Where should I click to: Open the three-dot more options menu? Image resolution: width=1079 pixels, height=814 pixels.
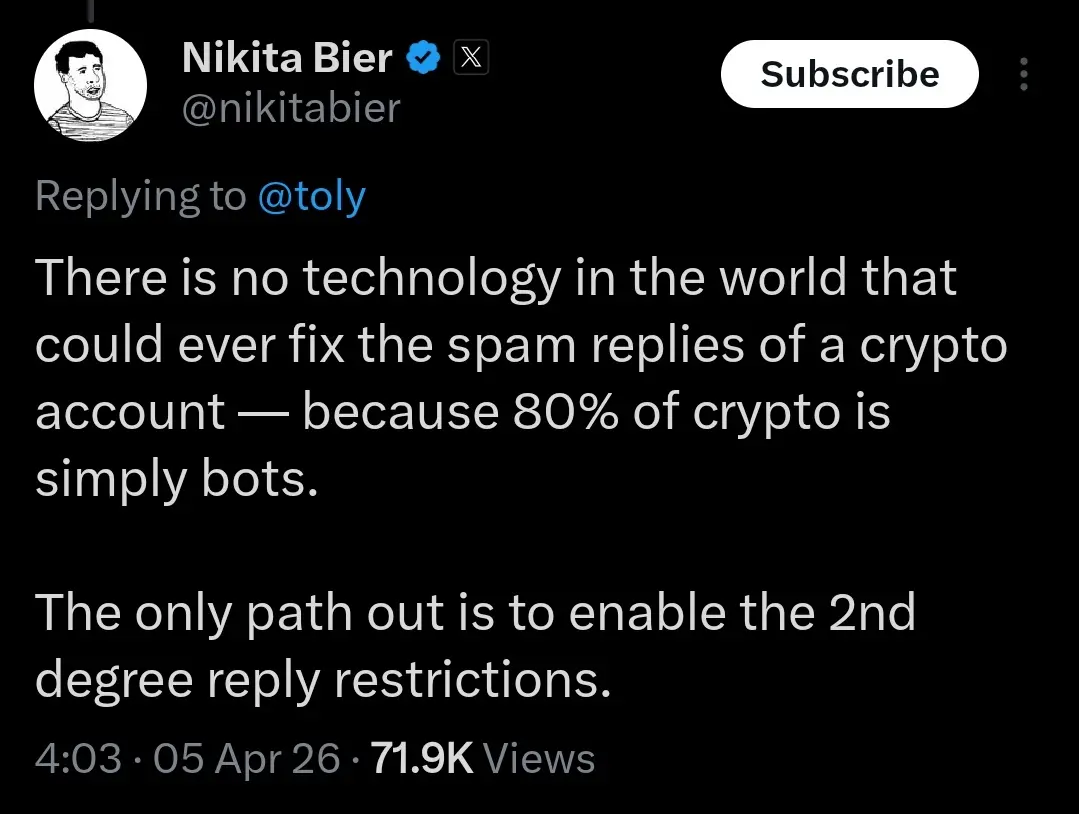(x=1022, y=75)
